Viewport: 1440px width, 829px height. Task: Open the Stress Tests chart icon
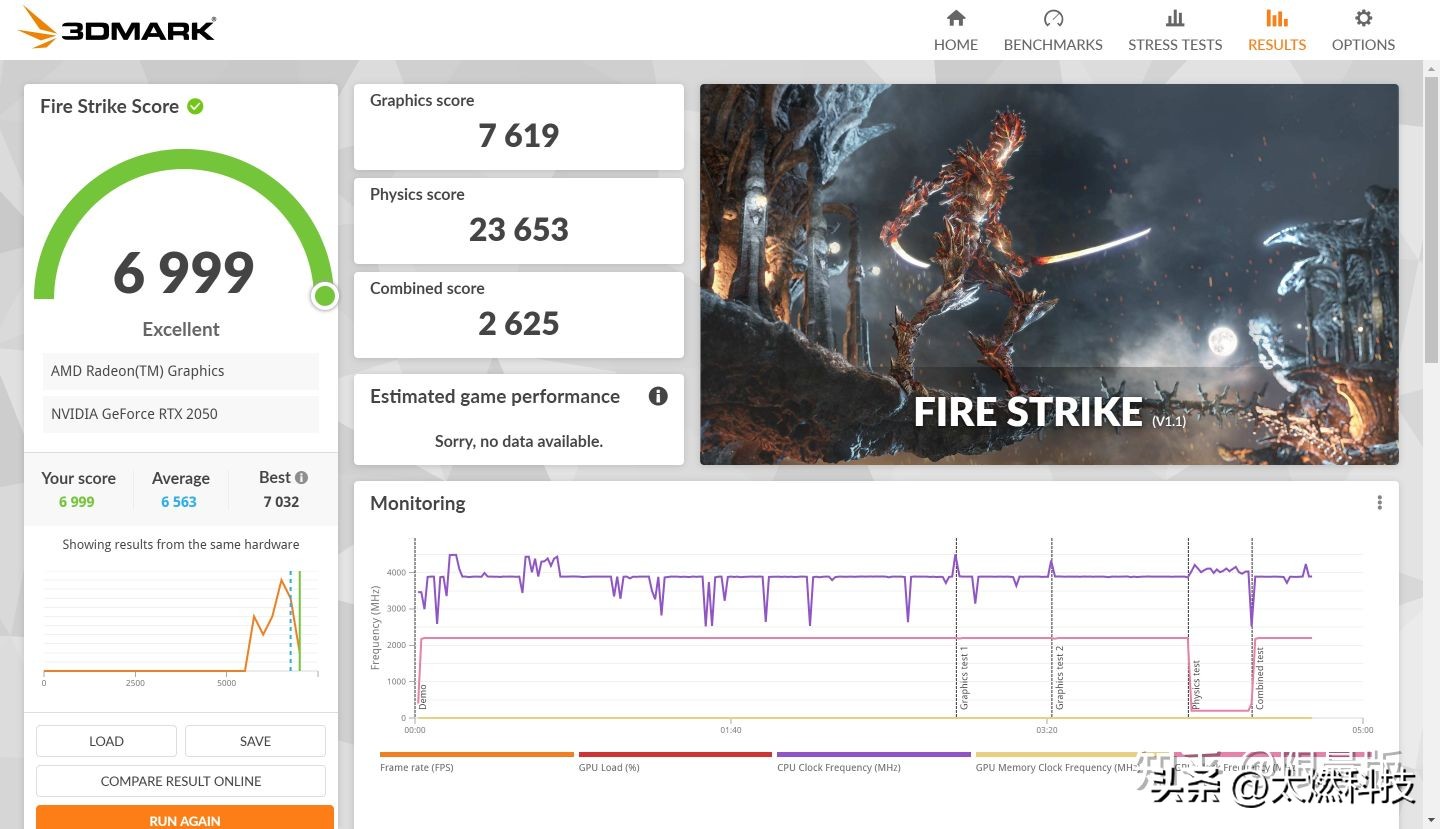pos(1175,18)
